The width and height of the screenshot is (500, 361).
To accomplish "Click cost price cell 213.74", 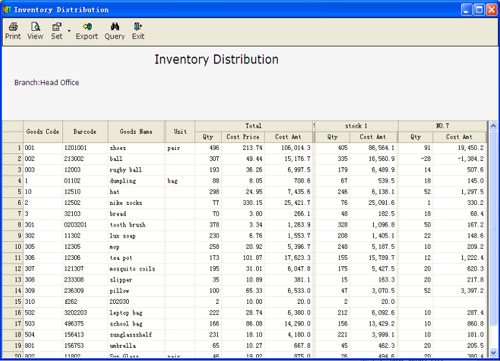I will [x=243, y=148].
